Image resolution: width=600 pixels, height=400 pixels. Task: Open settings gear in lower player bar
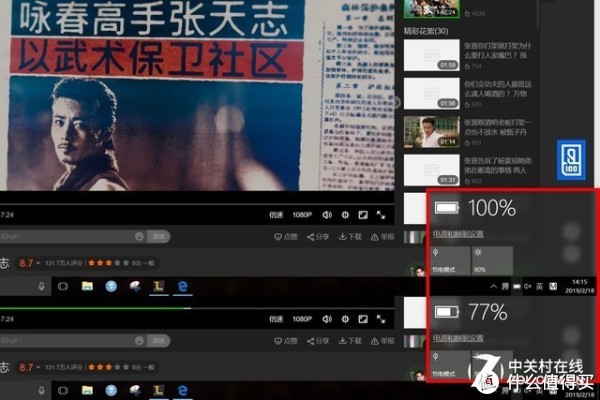point(345,319)
